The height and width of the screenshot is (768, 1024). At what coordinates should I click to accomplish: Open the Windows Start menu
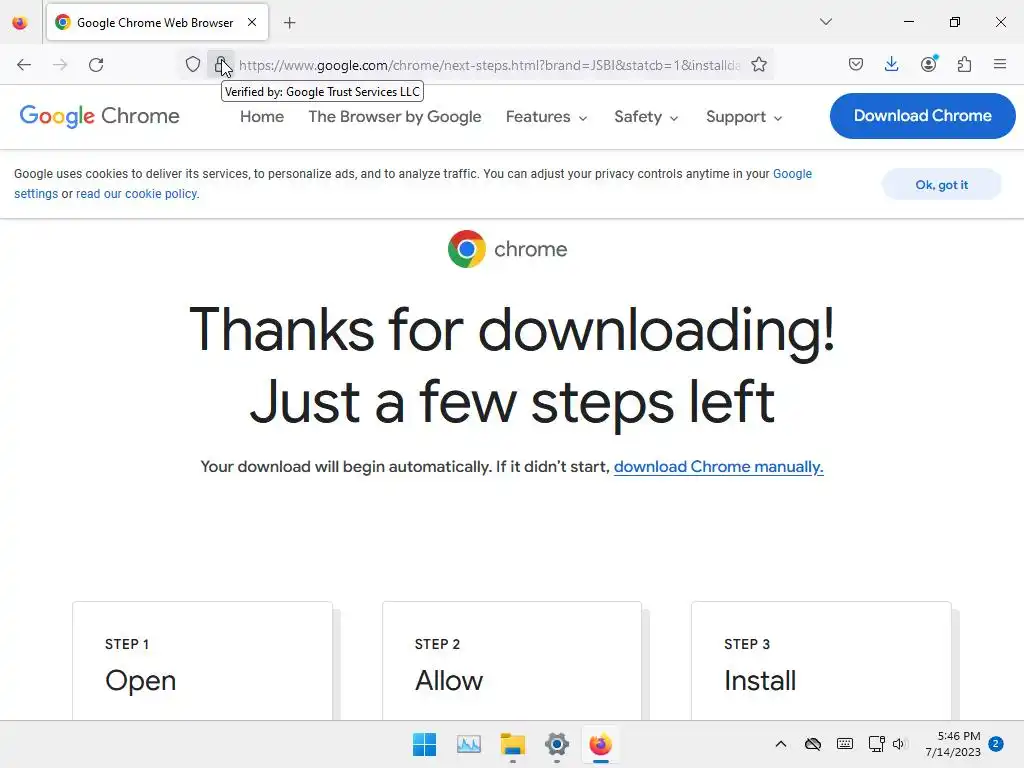coord(424,744)
